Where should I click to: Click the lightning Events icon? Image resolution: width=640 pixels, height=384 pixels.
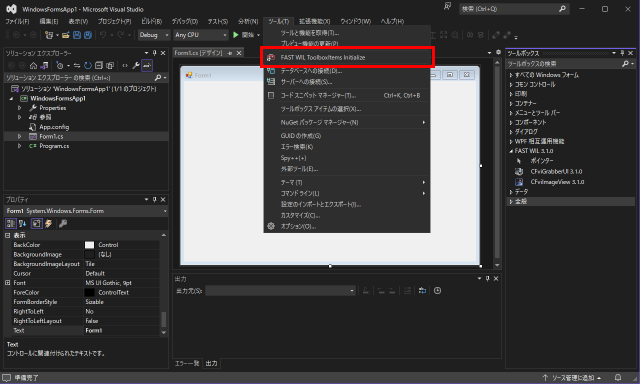pos(49,224)
